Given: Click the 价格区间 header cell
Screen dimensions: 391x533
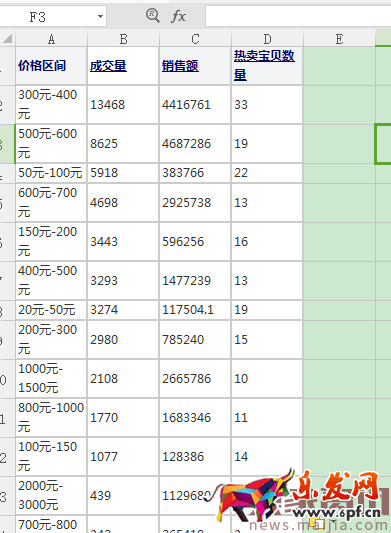Looking at the screenshot, I should click(51, 66).
